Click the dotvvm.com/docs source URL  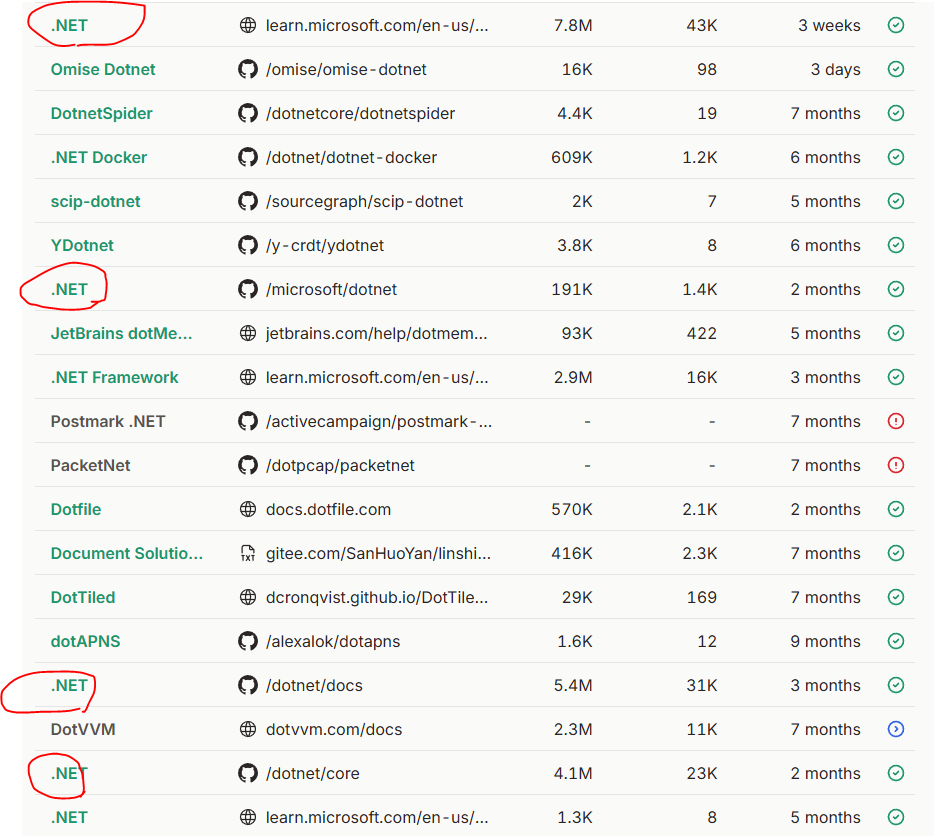click(334, 730)
